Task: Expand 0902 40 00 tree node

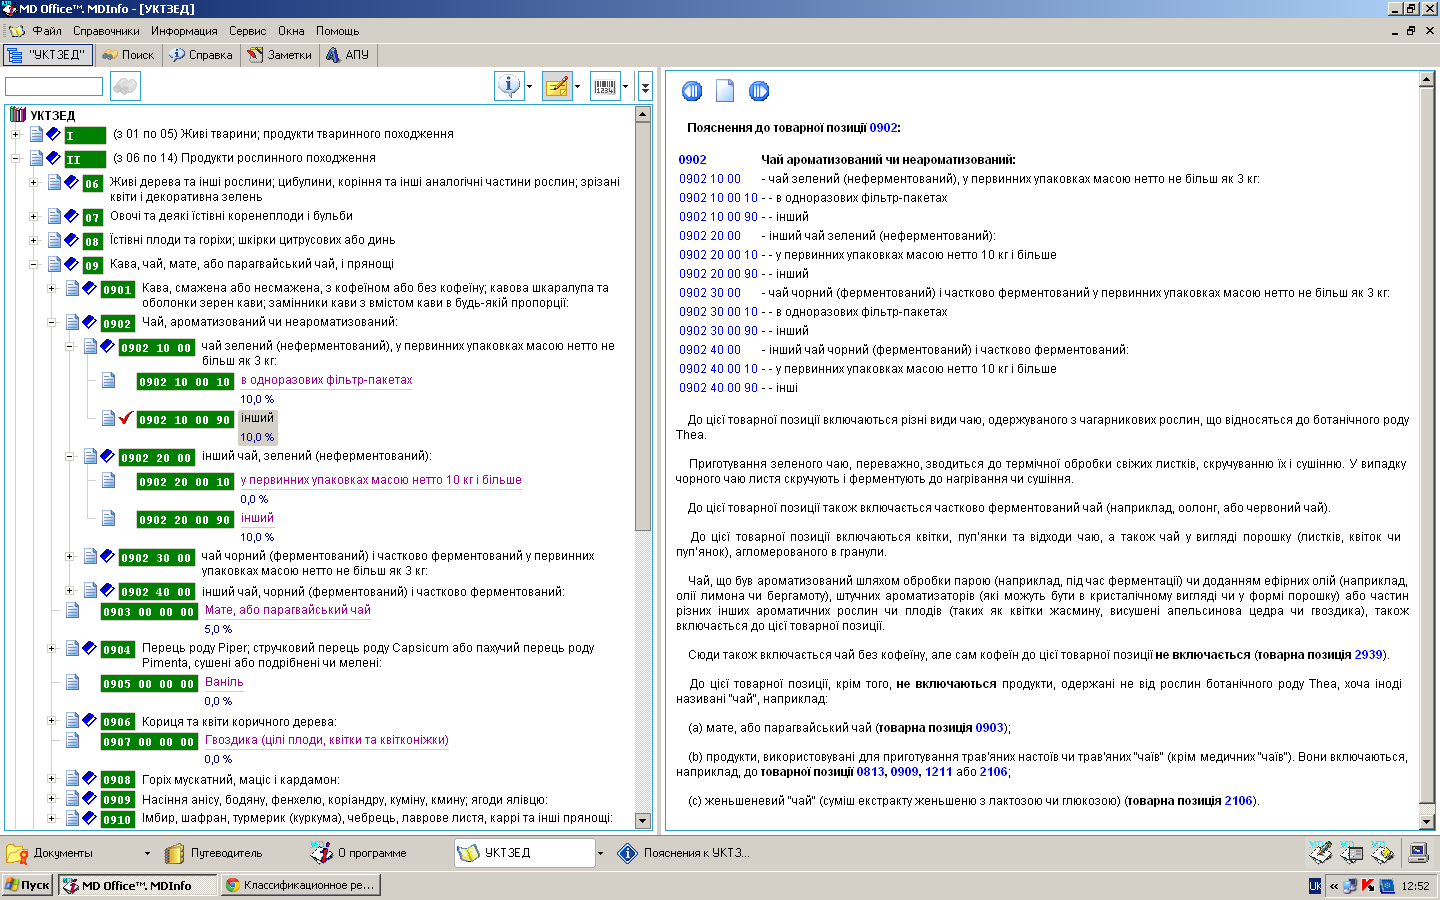Action: tap(70, 590)
